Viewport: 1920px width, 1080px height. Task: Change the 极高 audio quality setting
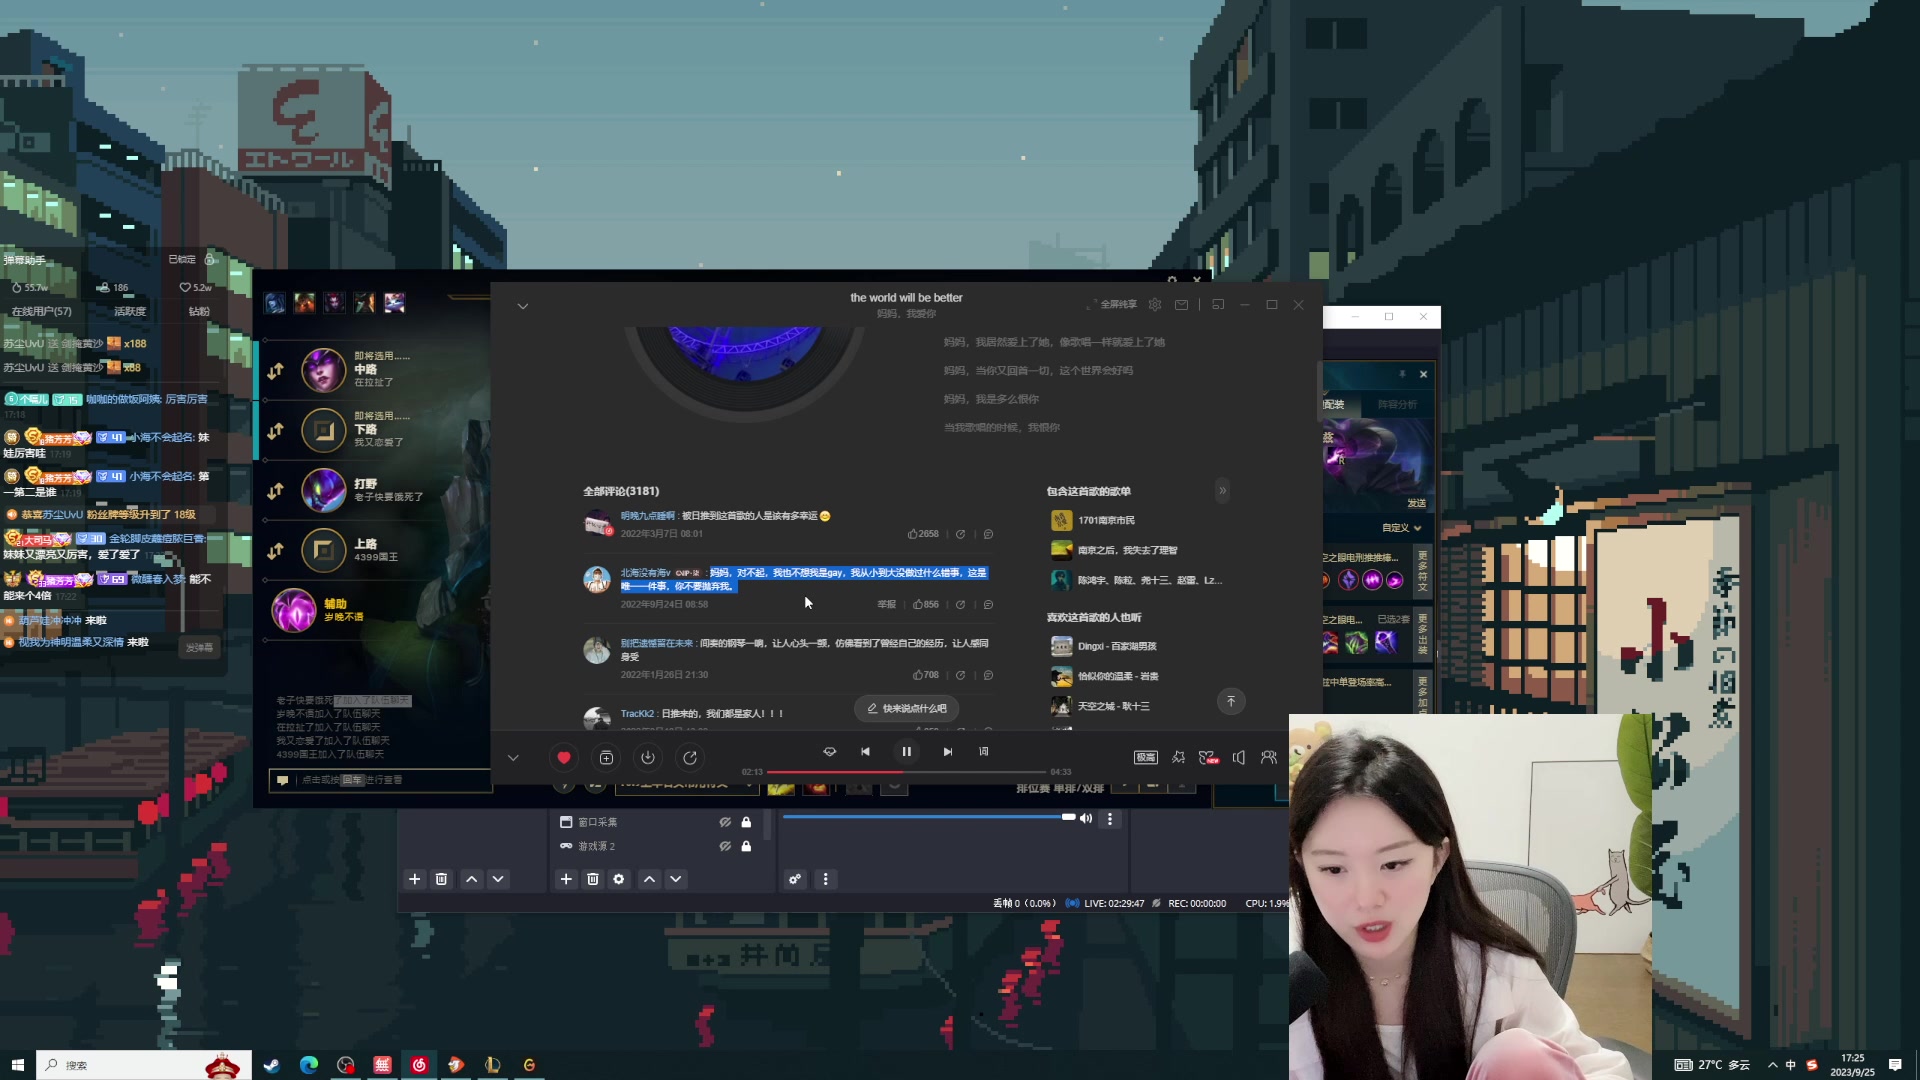pyautogui.click(x=1145, y=758)
